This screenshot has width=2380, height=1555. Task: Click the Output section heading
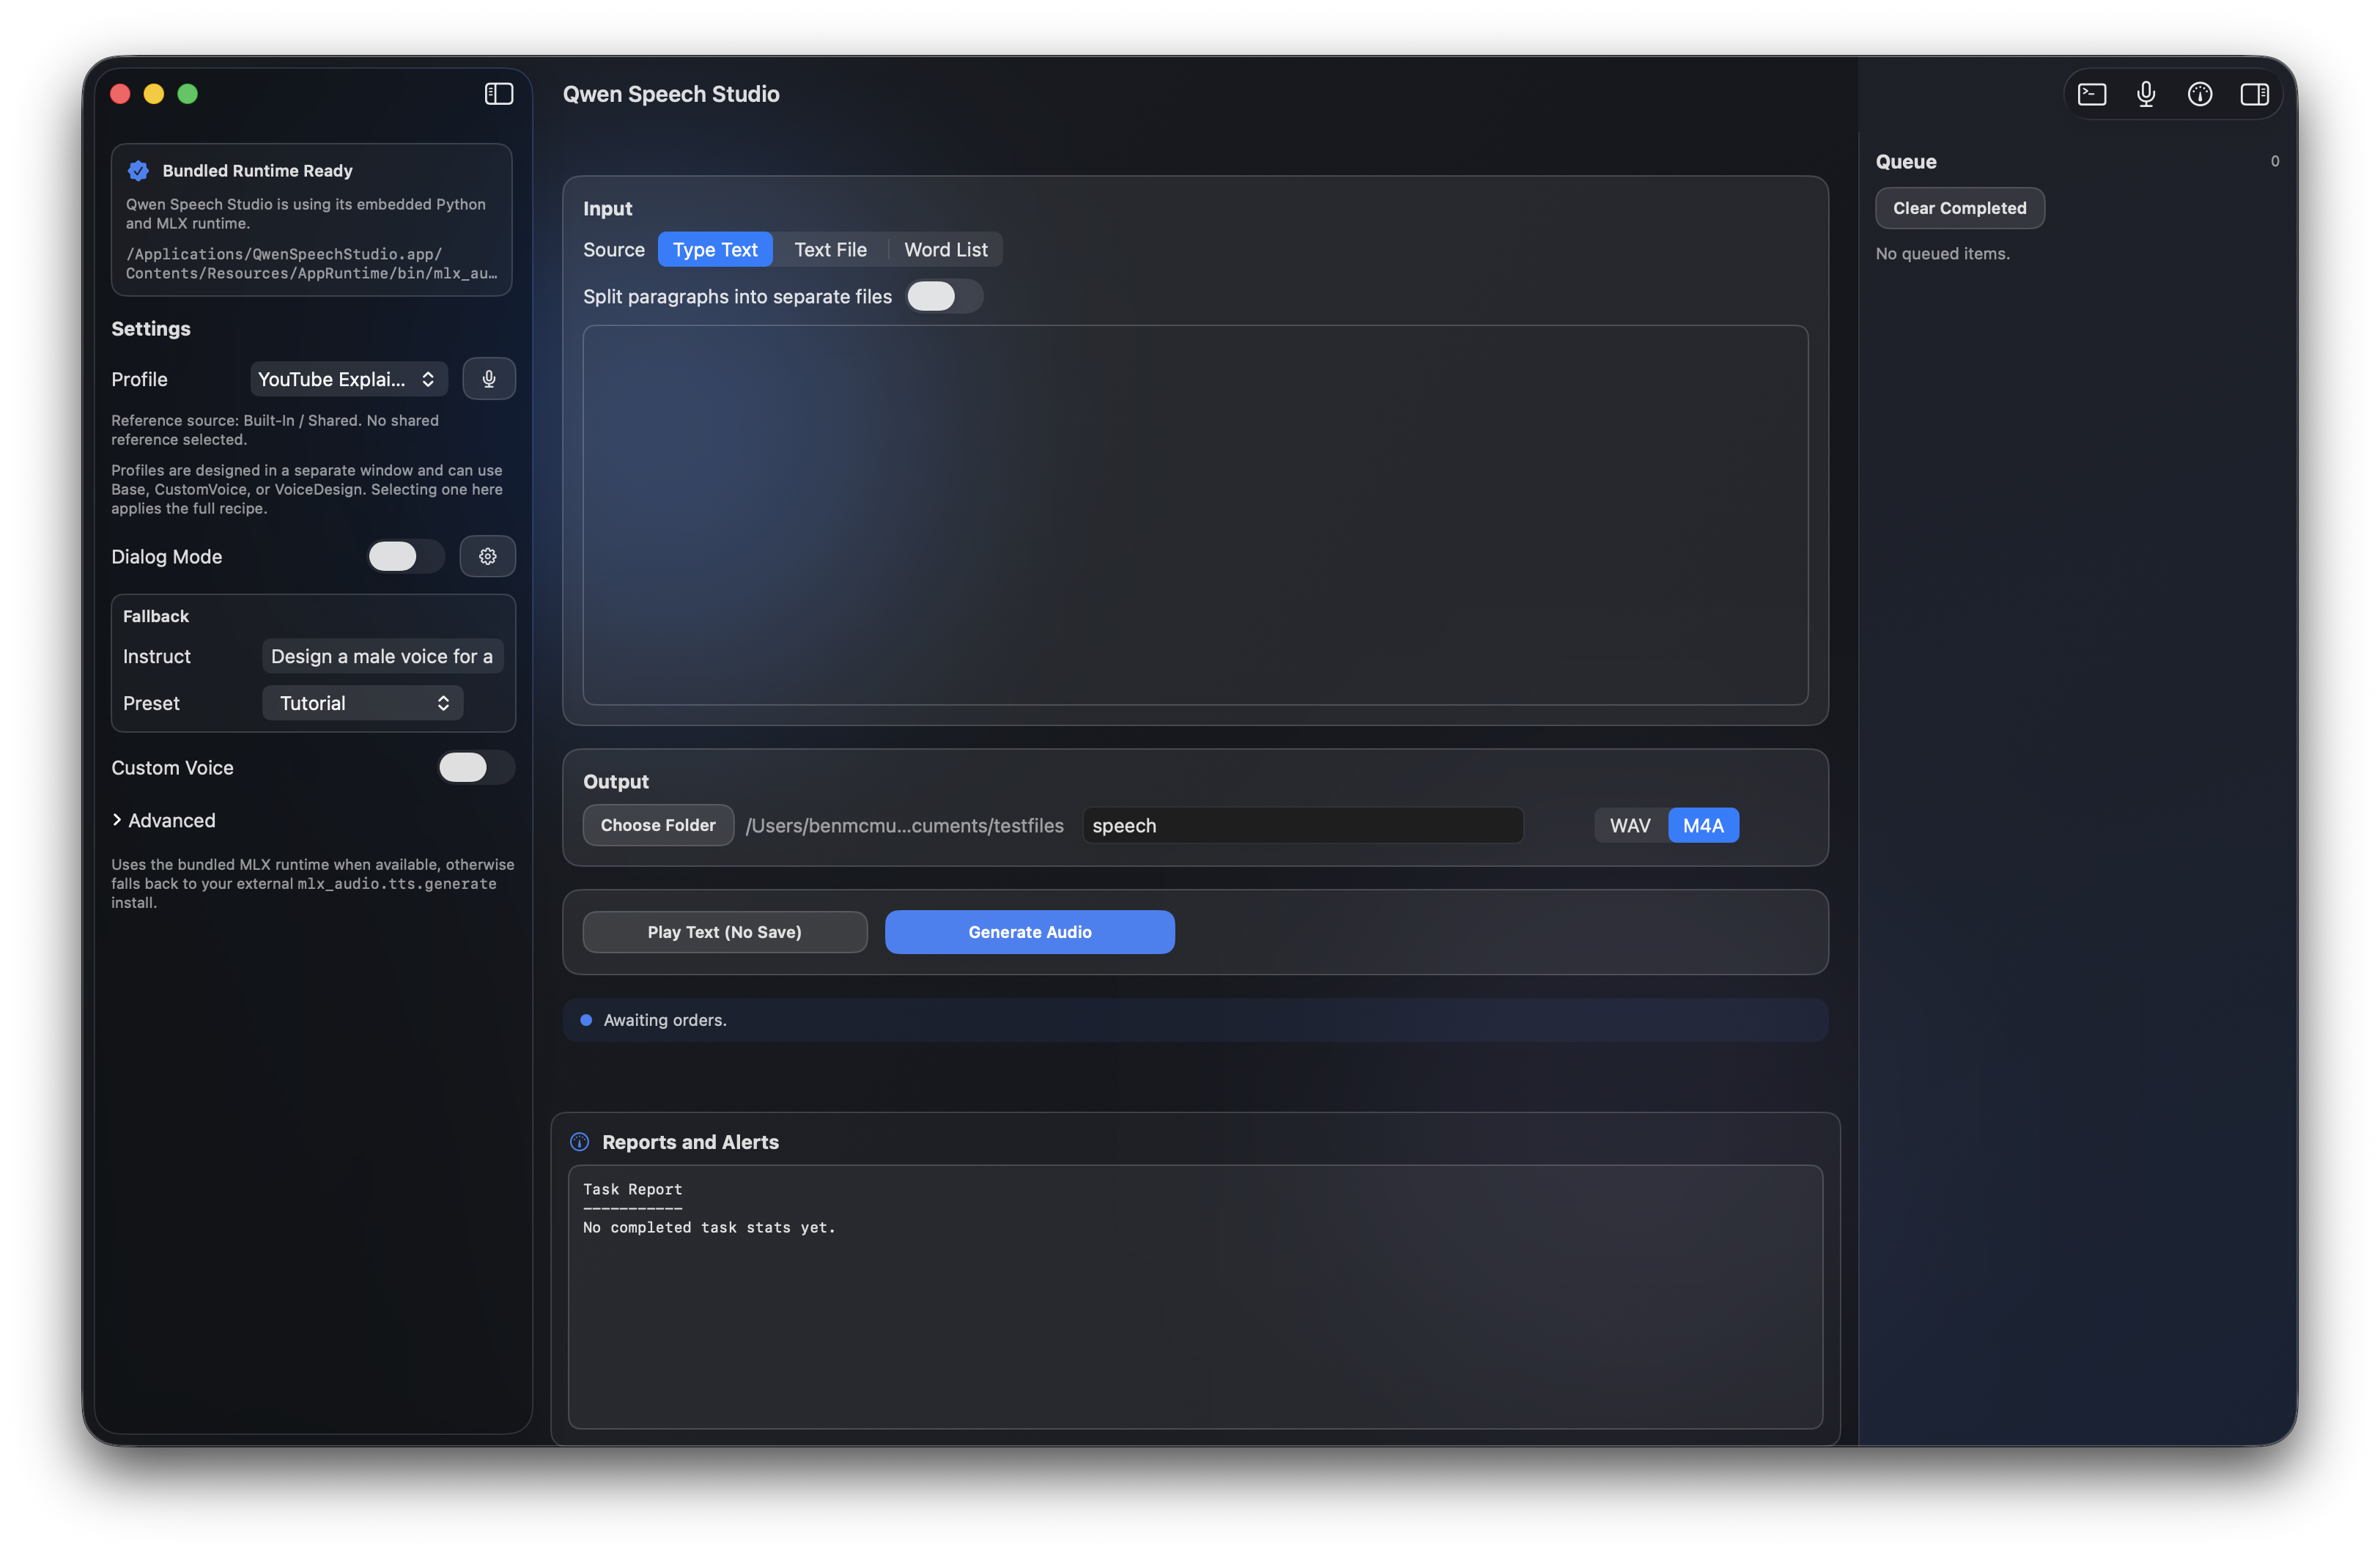tap(616, 781)
